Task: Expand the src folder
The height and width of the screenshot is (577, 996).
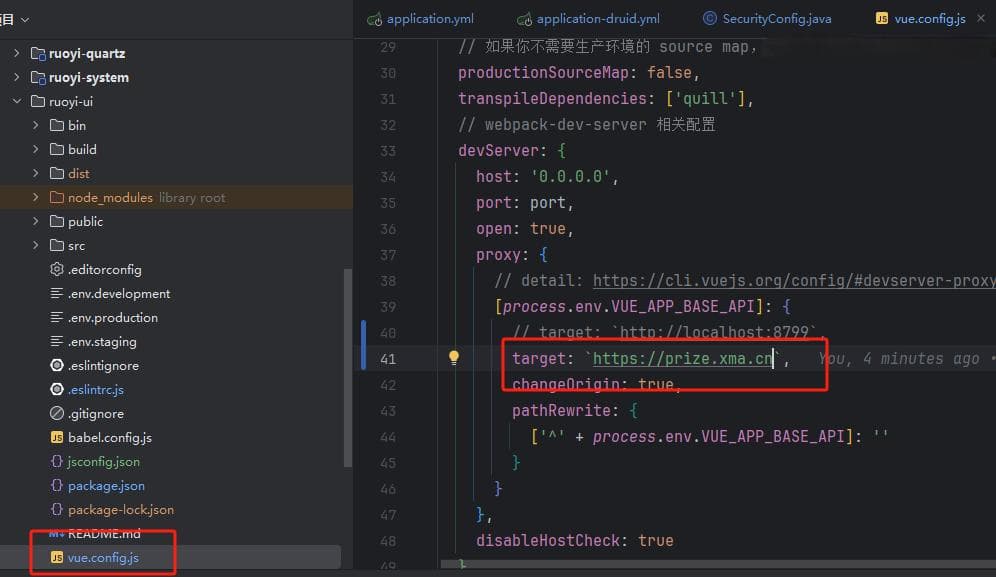Action: click(36, 245)
